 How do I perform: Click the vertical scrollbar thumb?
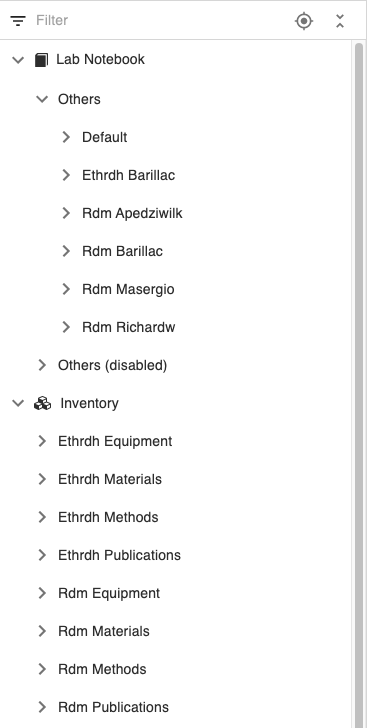pos(359,385)
